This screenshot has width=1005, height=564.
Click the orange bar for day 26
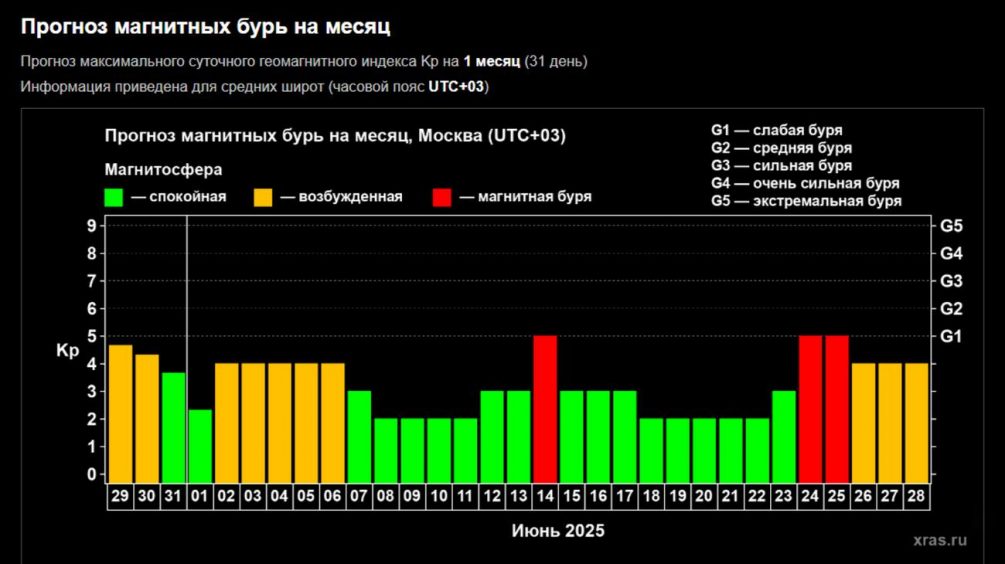point(864,422)
